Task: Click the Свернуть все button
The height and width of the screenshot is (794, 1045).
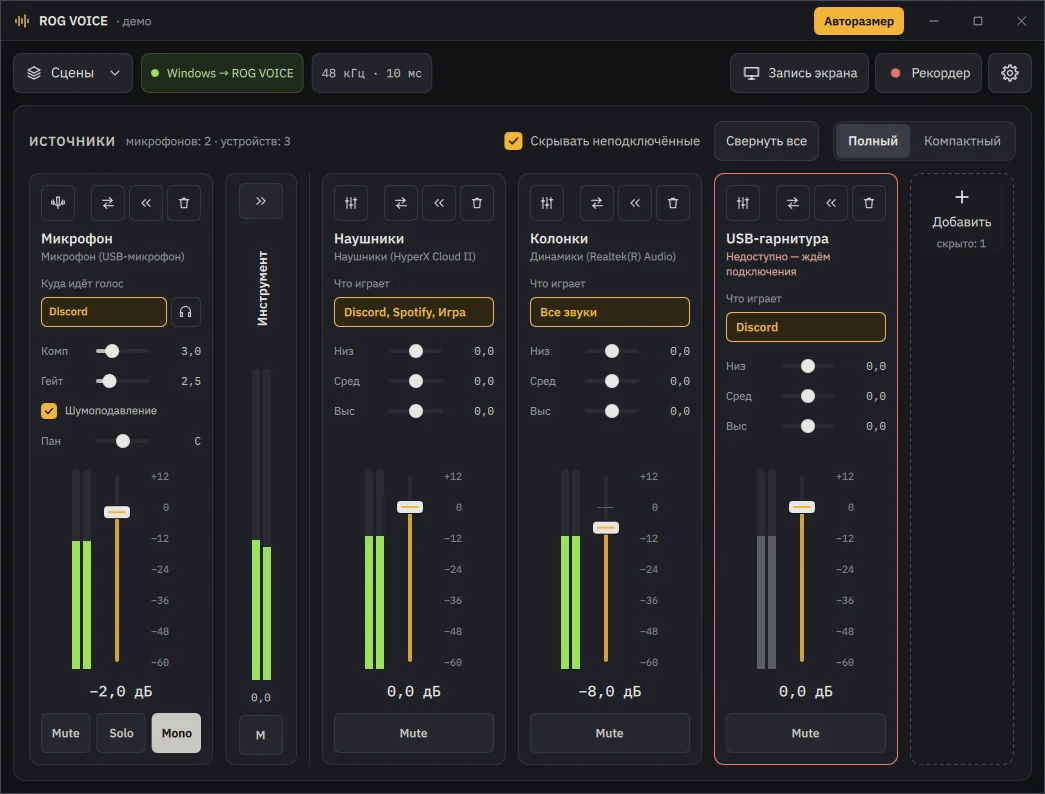Action: (766, 141)
